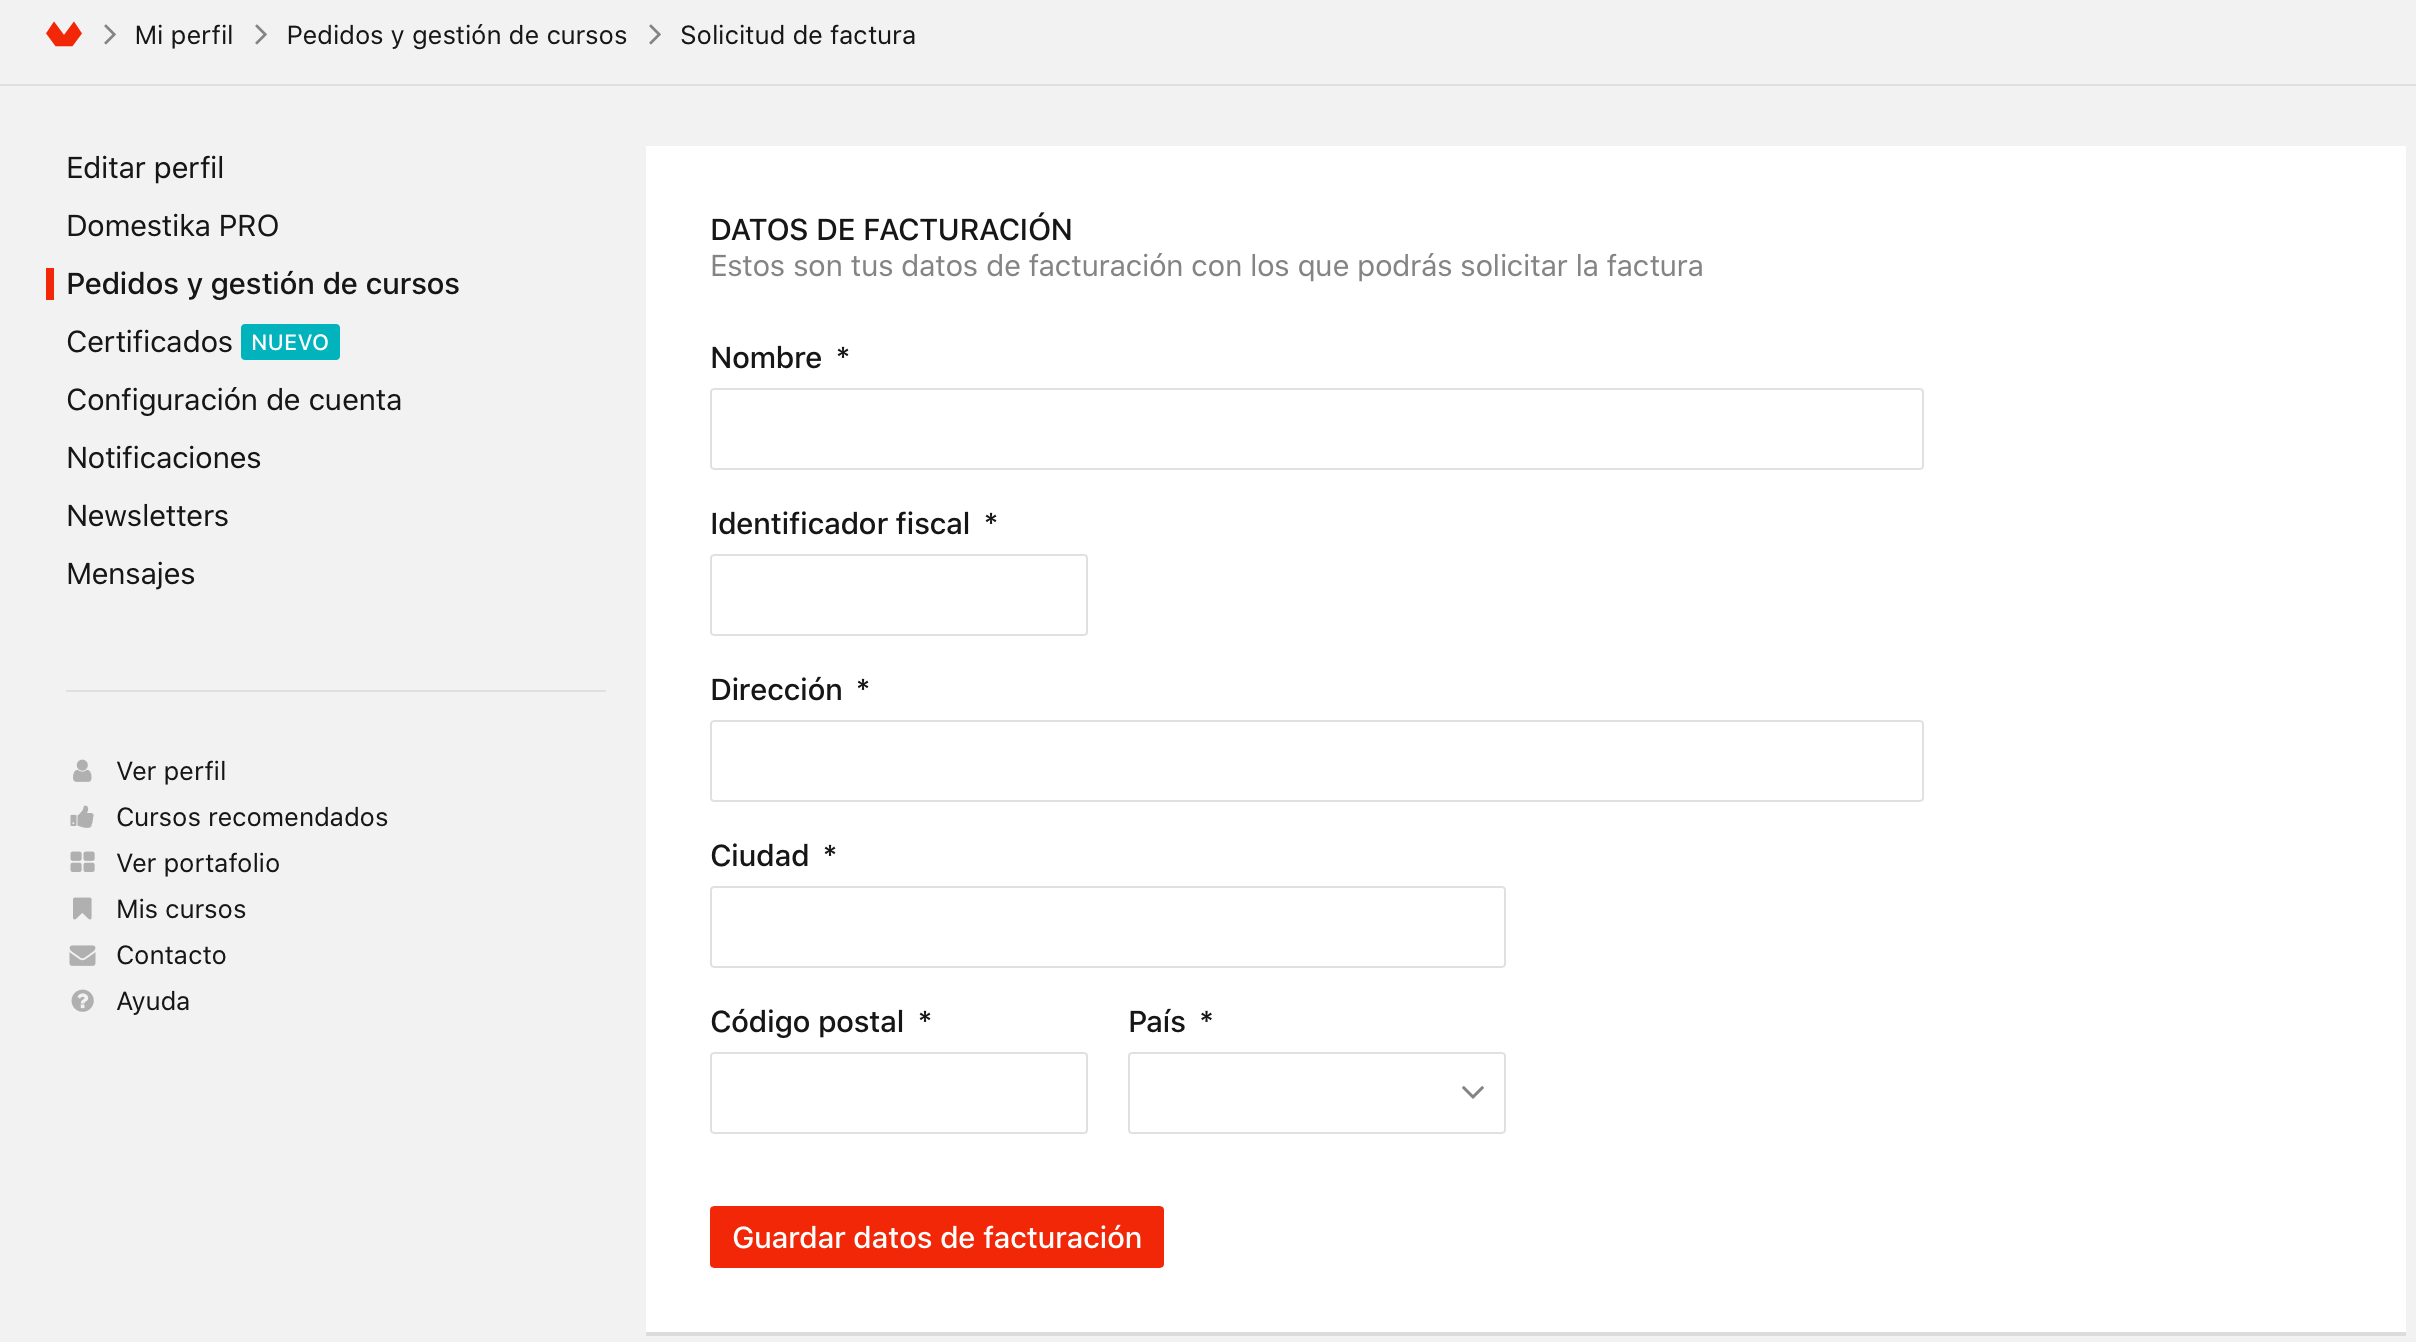Screen dimensions: 2416x1342
Task: Open Mis cursos link
Action: tap(181, 909)
